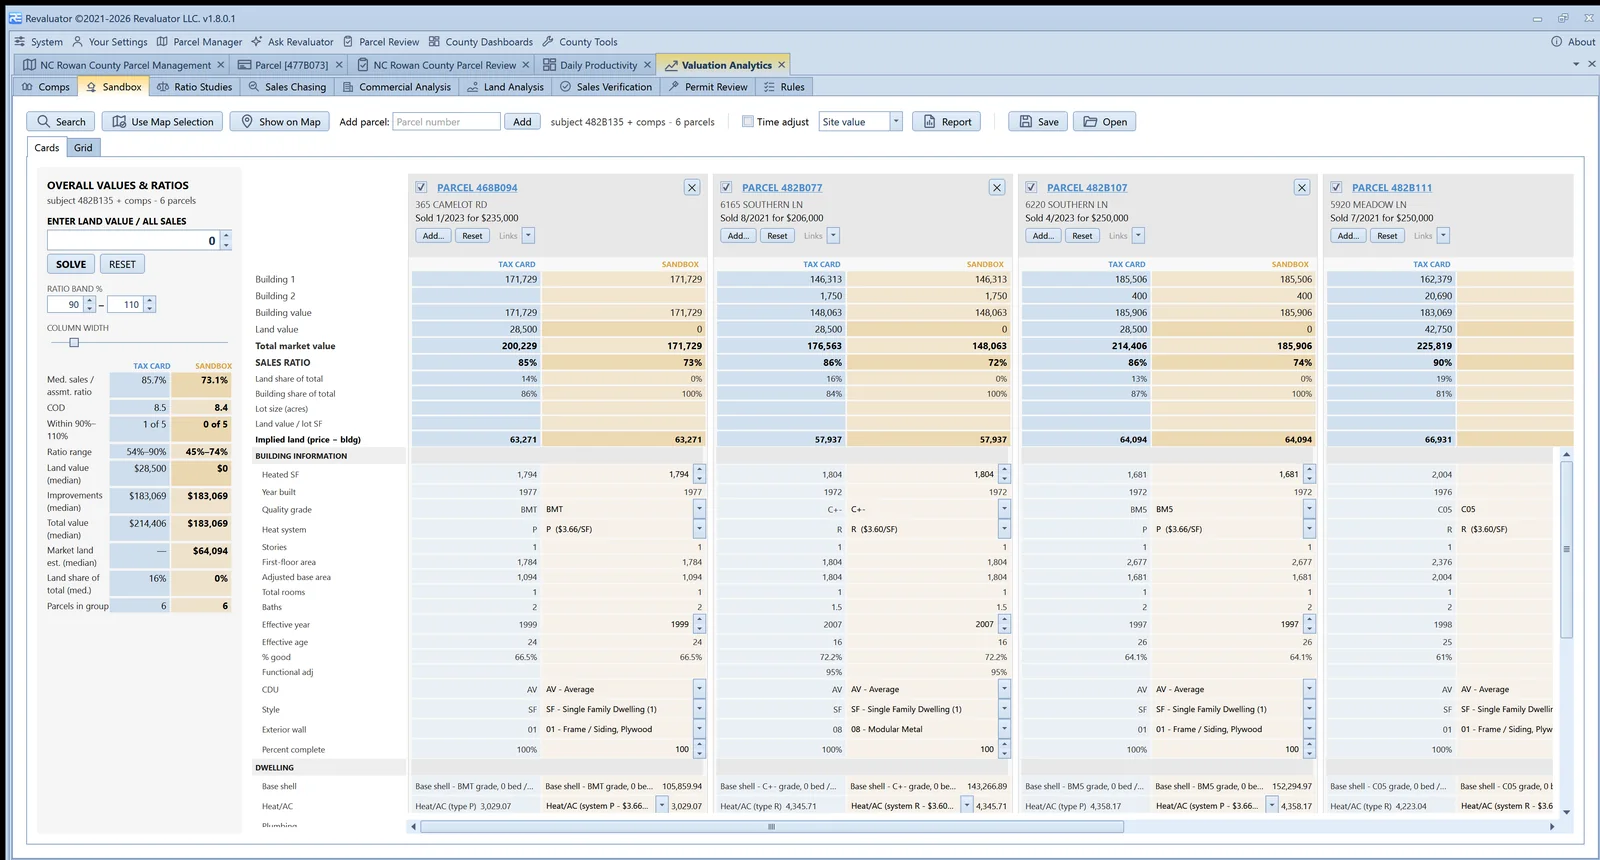
Task: Close the Parcel [477B073] tab
Action: pos(339,65)
